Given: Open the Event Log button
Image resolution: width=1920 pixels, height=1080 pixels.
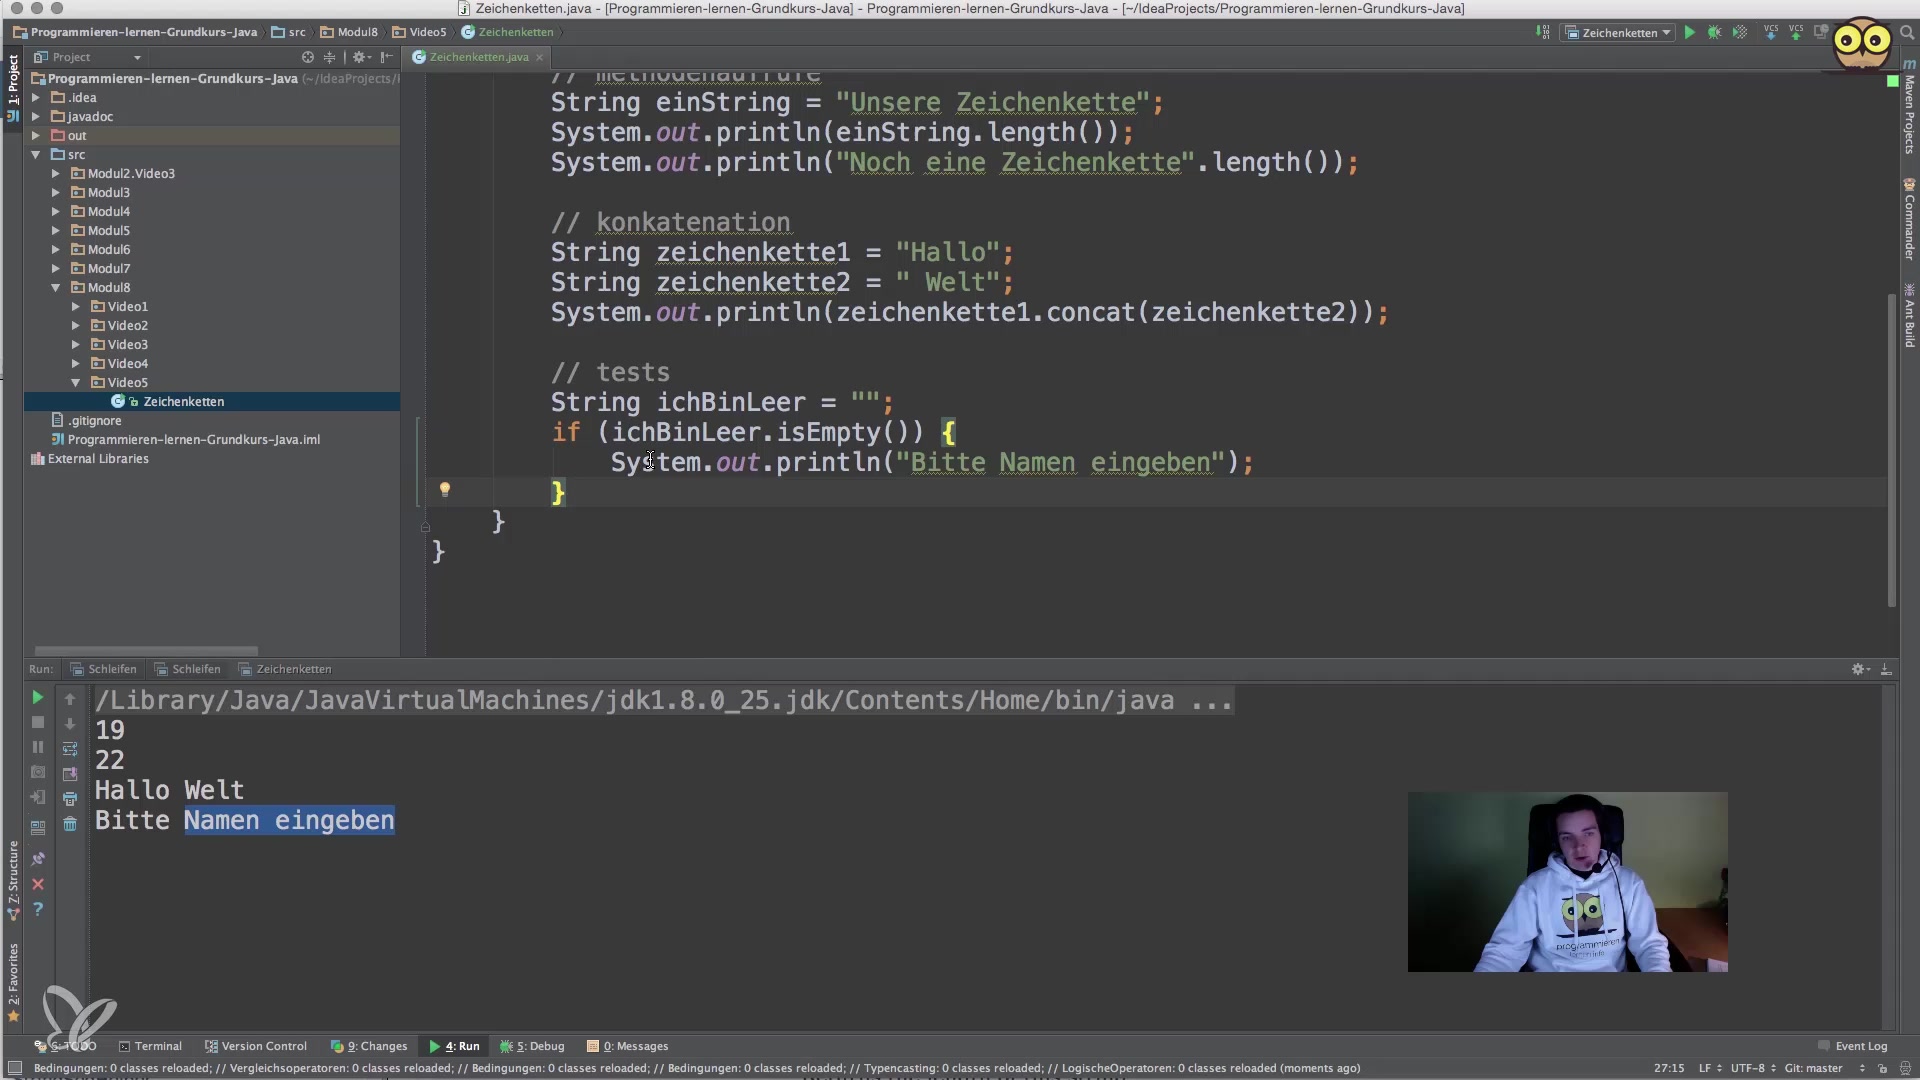Looking at the screenshot, I should pos(1853,1046).
